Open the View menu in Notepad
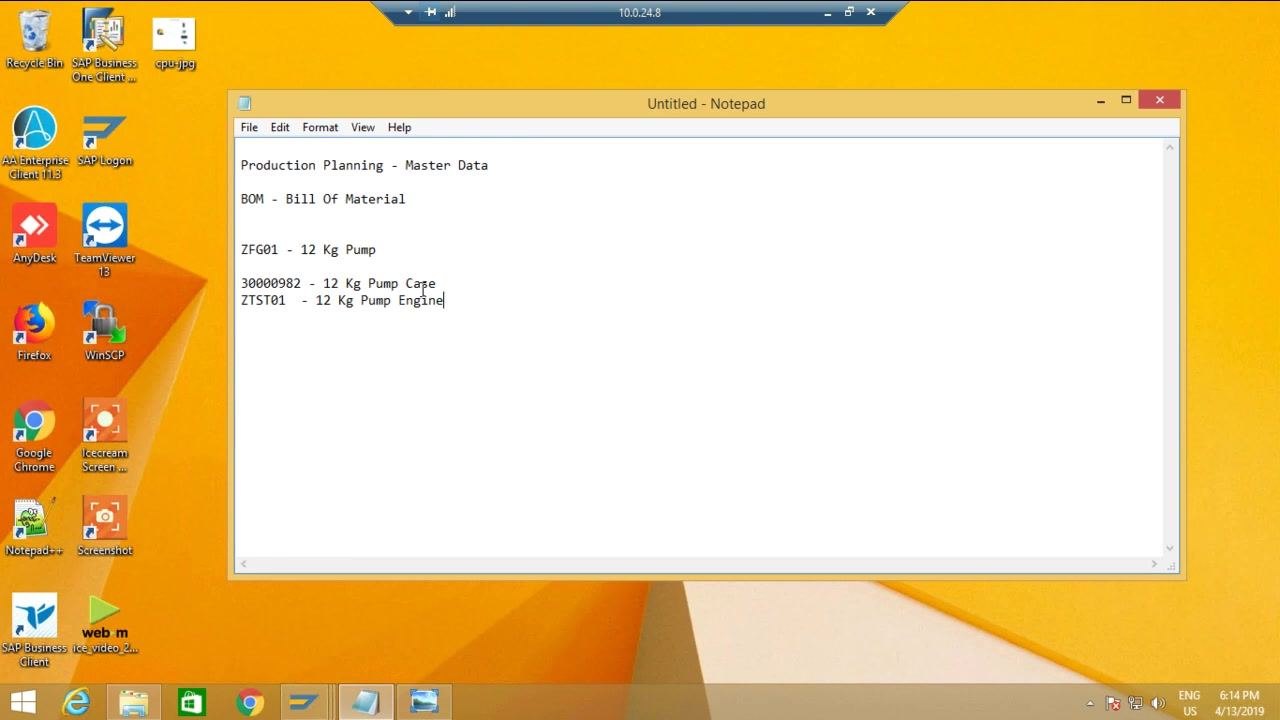The width and height of the screenshot is (1280, 720). 363,127
